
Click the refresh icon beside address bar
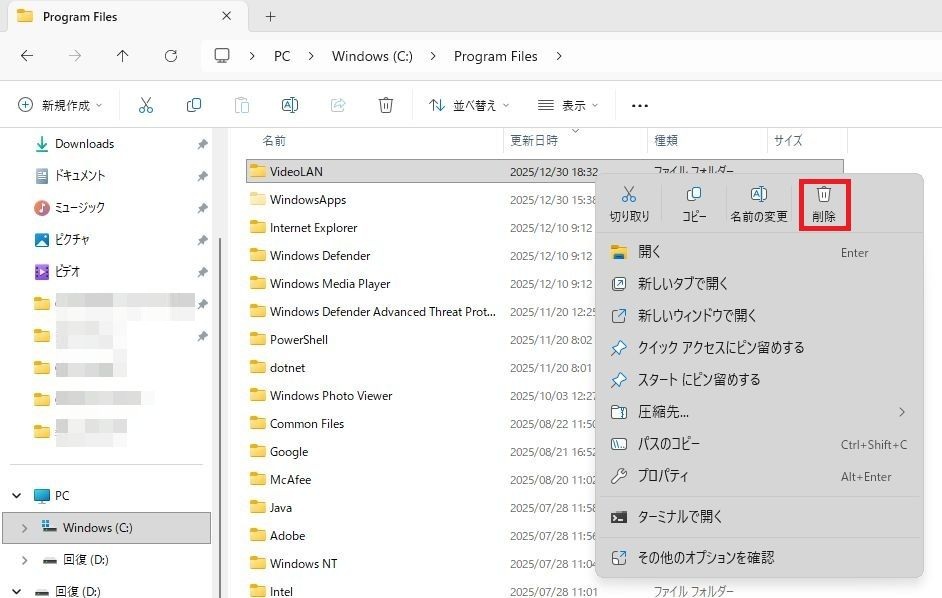171,56
